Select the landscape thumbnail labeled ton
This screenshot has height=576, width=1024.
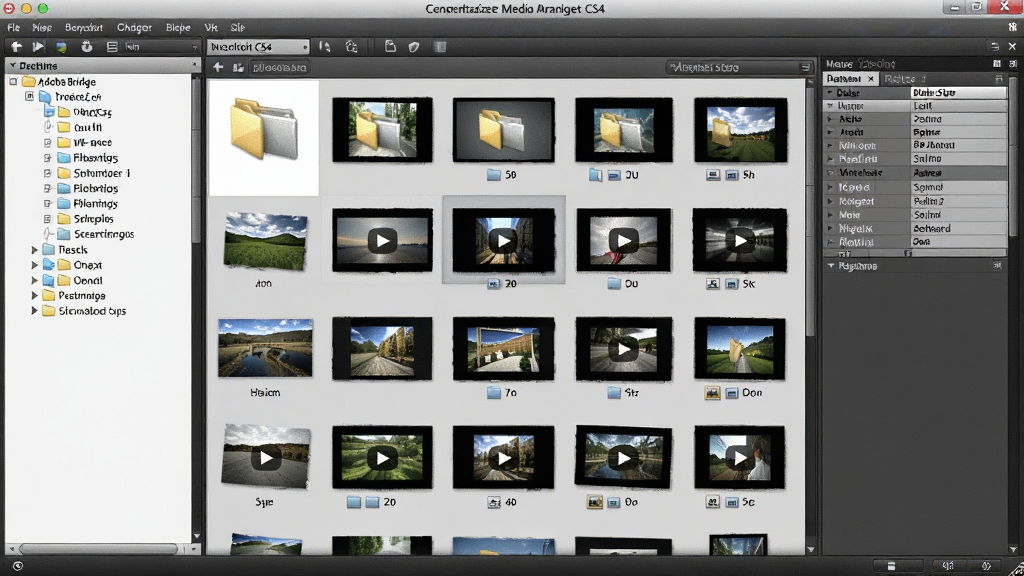[264, 240]
